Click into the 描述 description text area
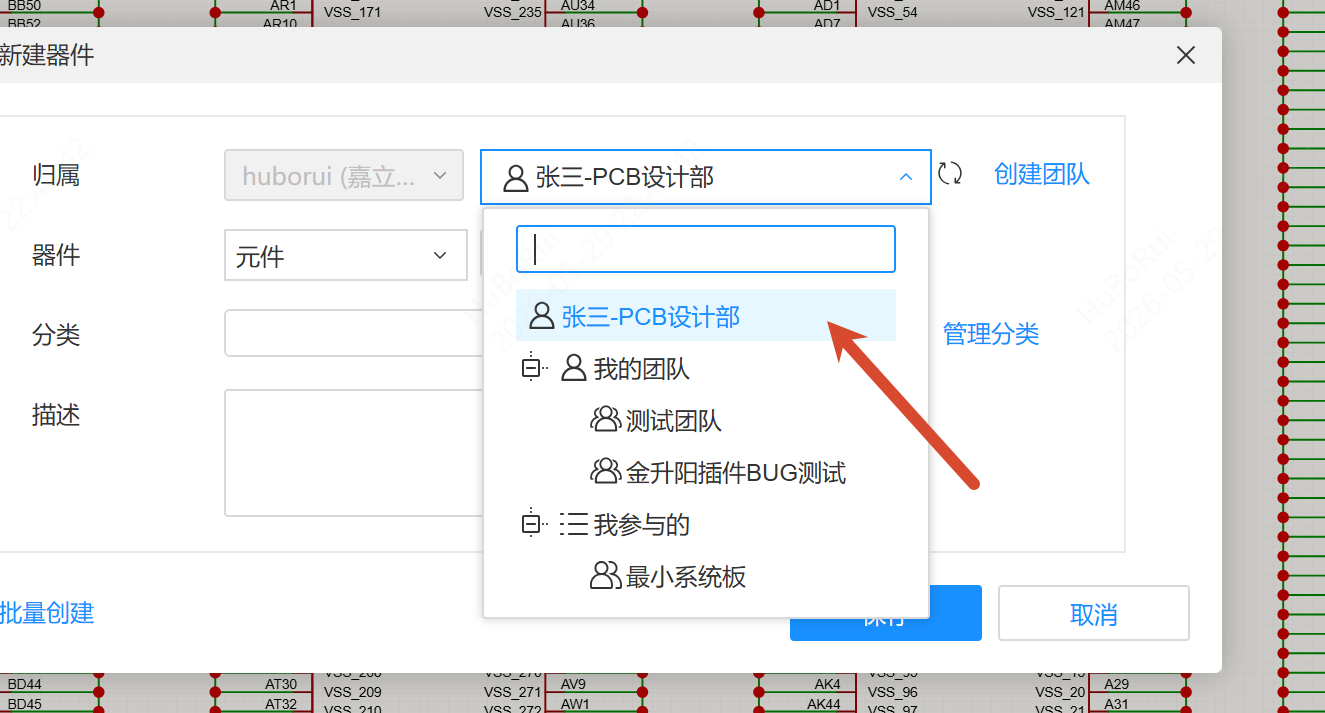Screen dimensions: 1325x713 [x=354, y=453]
